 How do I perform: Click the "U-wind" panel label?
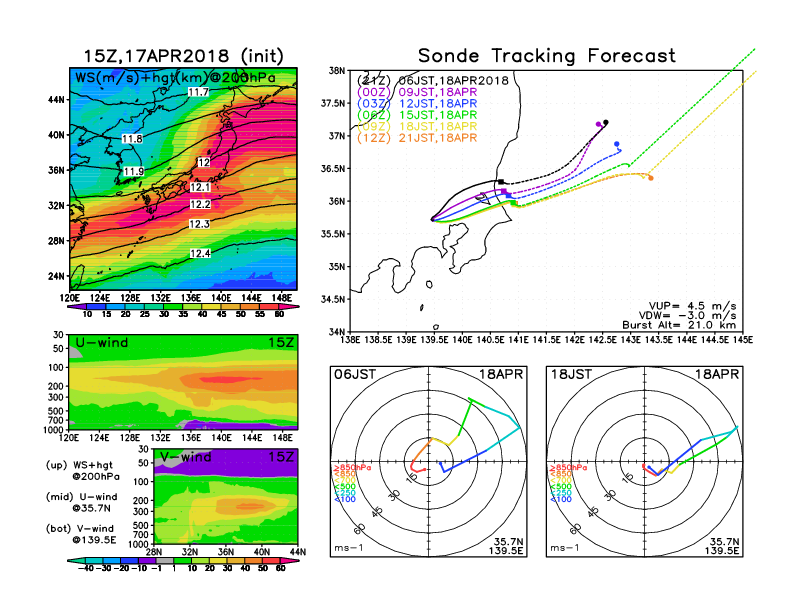[102, 343]
